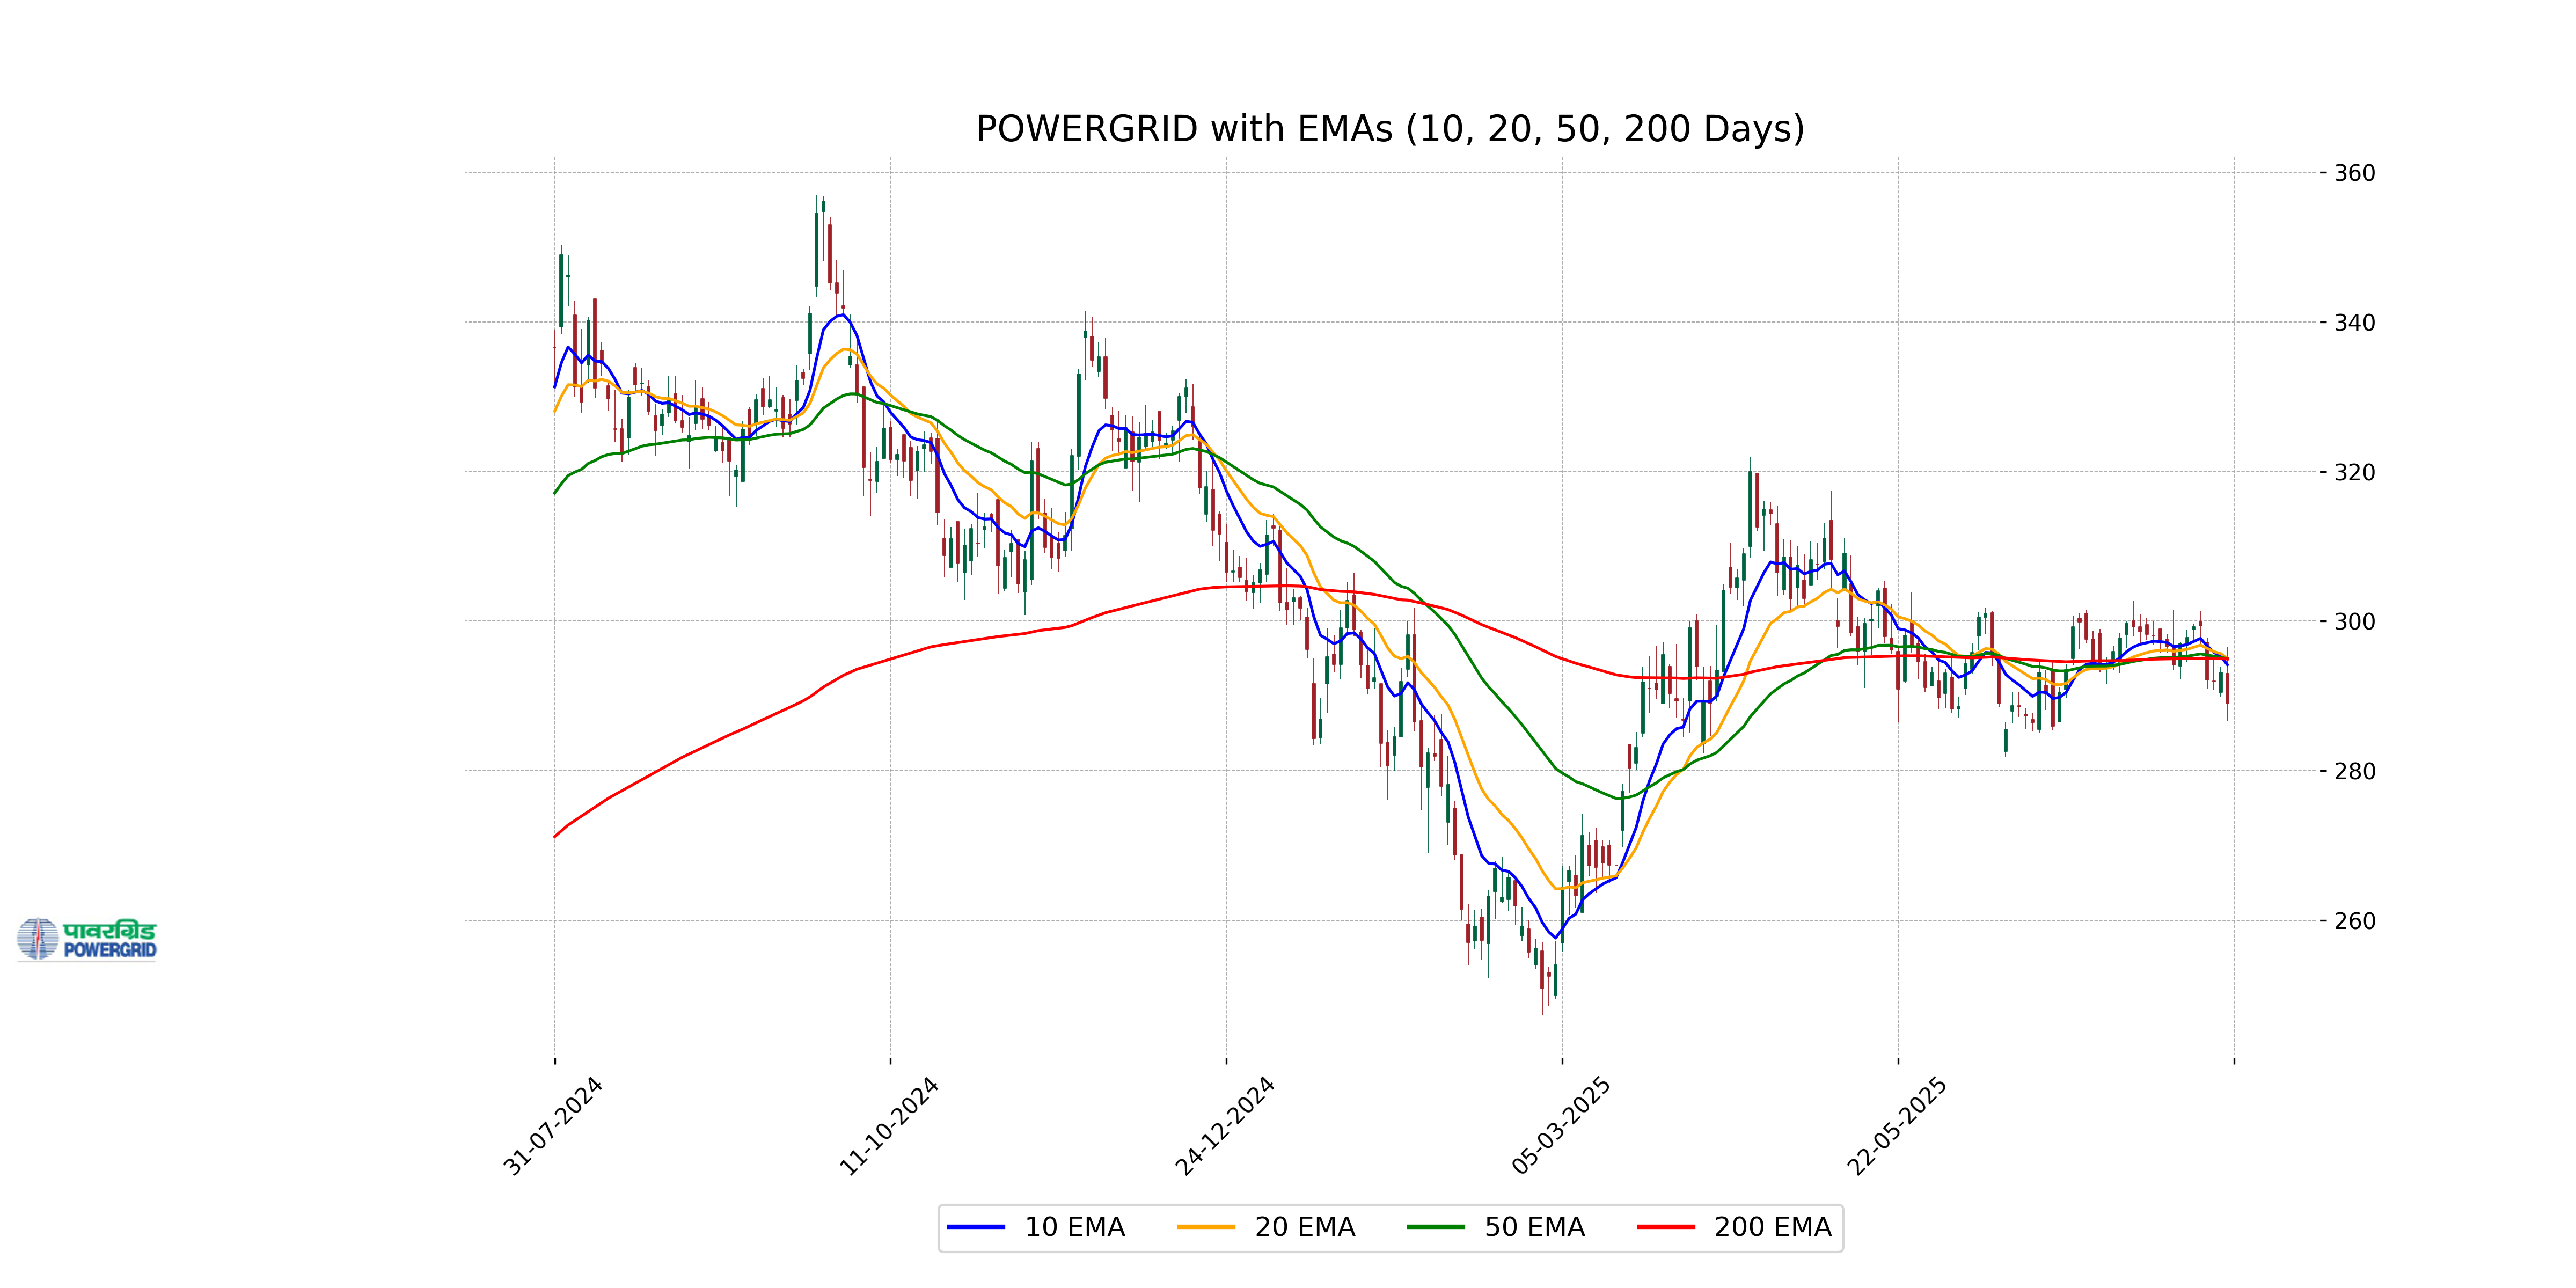Click the 31-07-2024 date label
The width and height of the screenshot is (2576, 1288).
(x=553, y=1126)
